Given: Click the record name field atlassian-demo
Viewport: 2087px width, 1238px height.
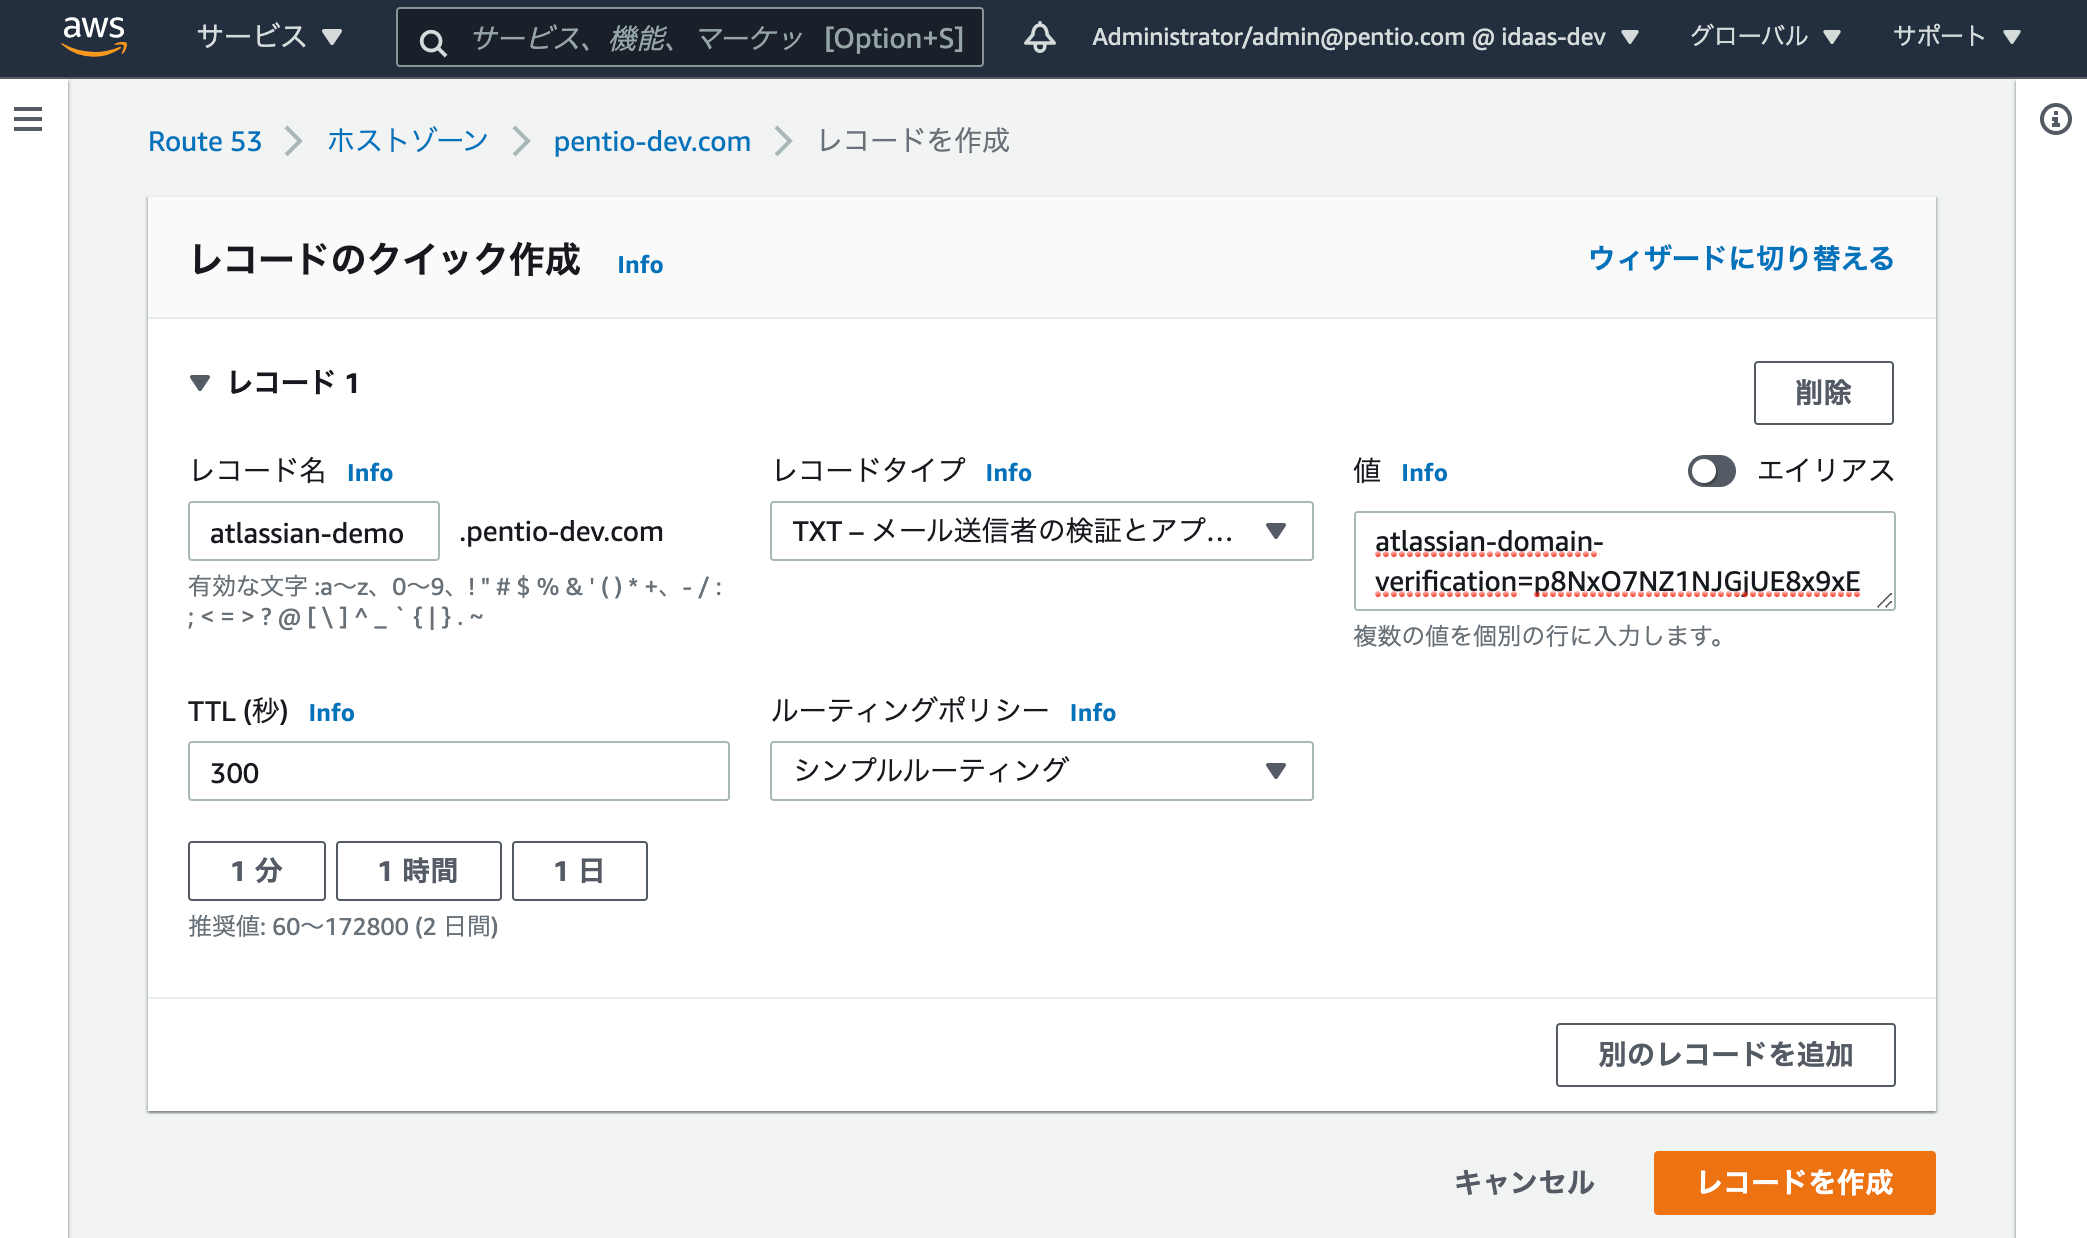Looking at the screenshot, I should [x=314, y=531].
